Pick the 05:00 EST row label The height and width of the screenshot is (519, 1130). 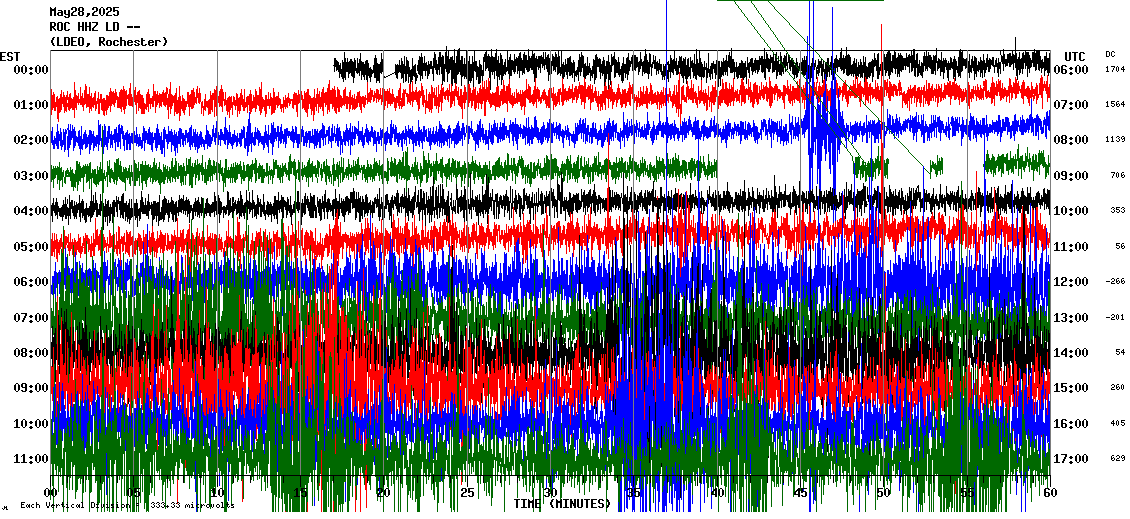pos(31,247)
